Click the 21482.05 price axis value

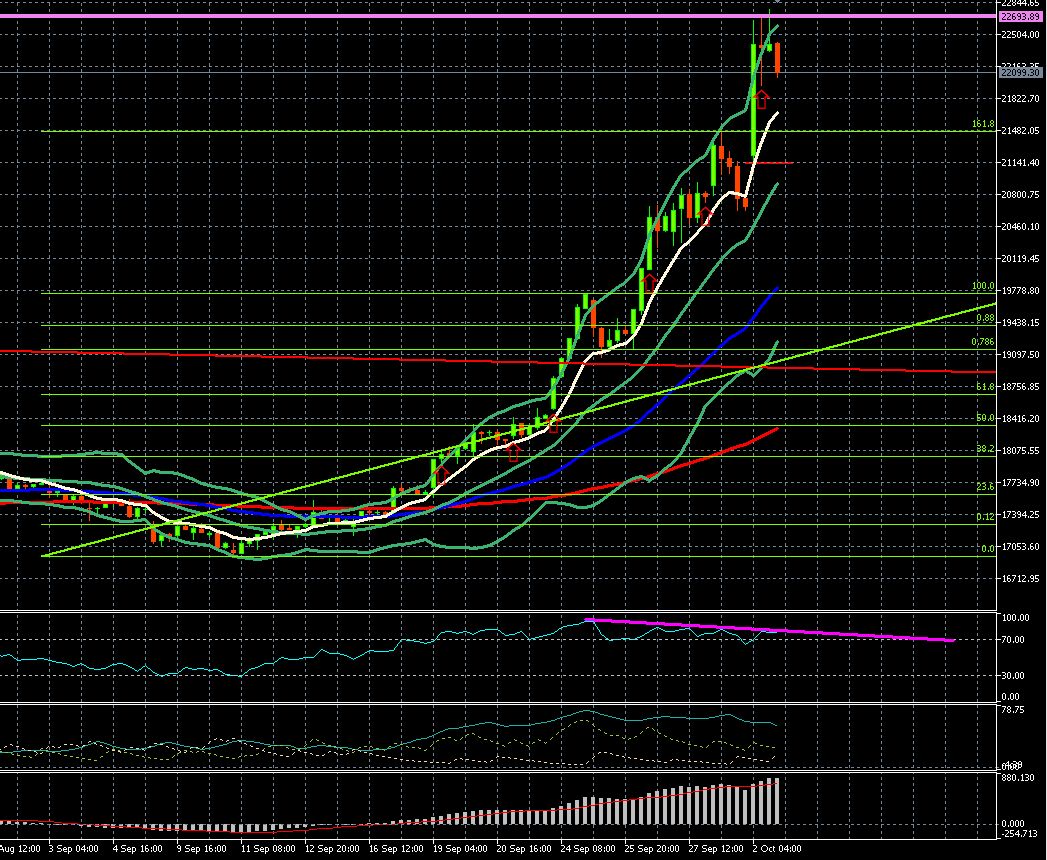coord(1020,131)
